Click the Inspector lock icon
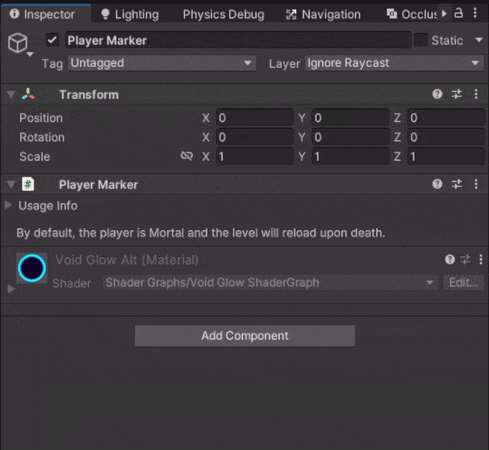The image size is (489, 450). 459,13
